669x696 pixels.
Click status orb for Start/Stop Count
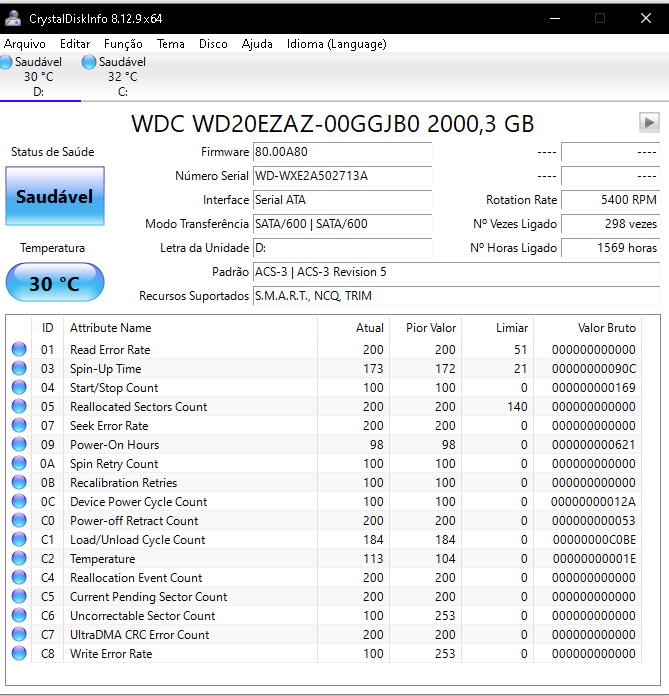click(x=19, y=388)
